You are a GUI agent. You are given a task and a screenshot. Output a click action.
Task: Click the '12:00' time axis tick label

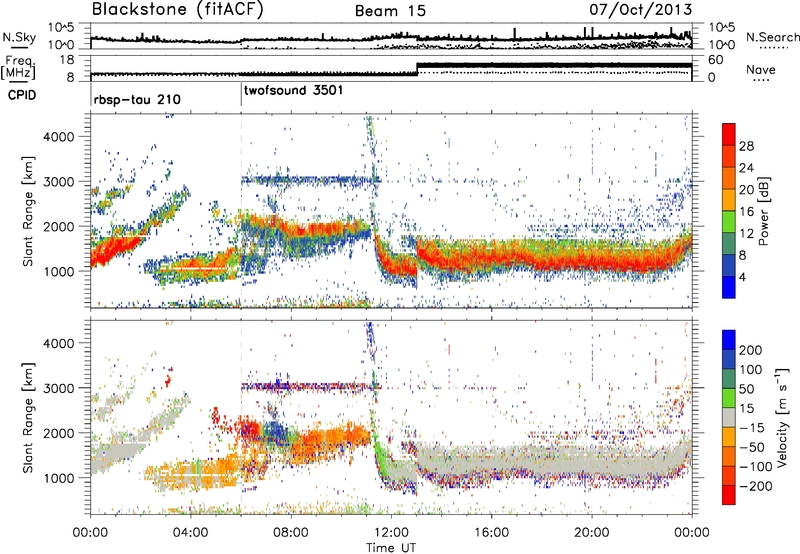(391, 533)
